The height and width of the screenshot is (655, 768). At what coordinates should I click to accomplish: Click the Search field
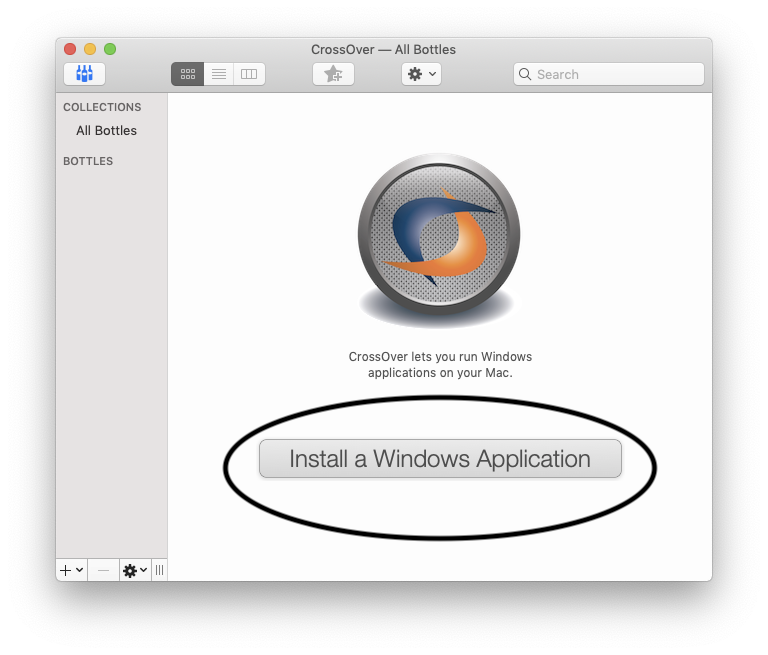pyautogui.click(x=609, y=74)
